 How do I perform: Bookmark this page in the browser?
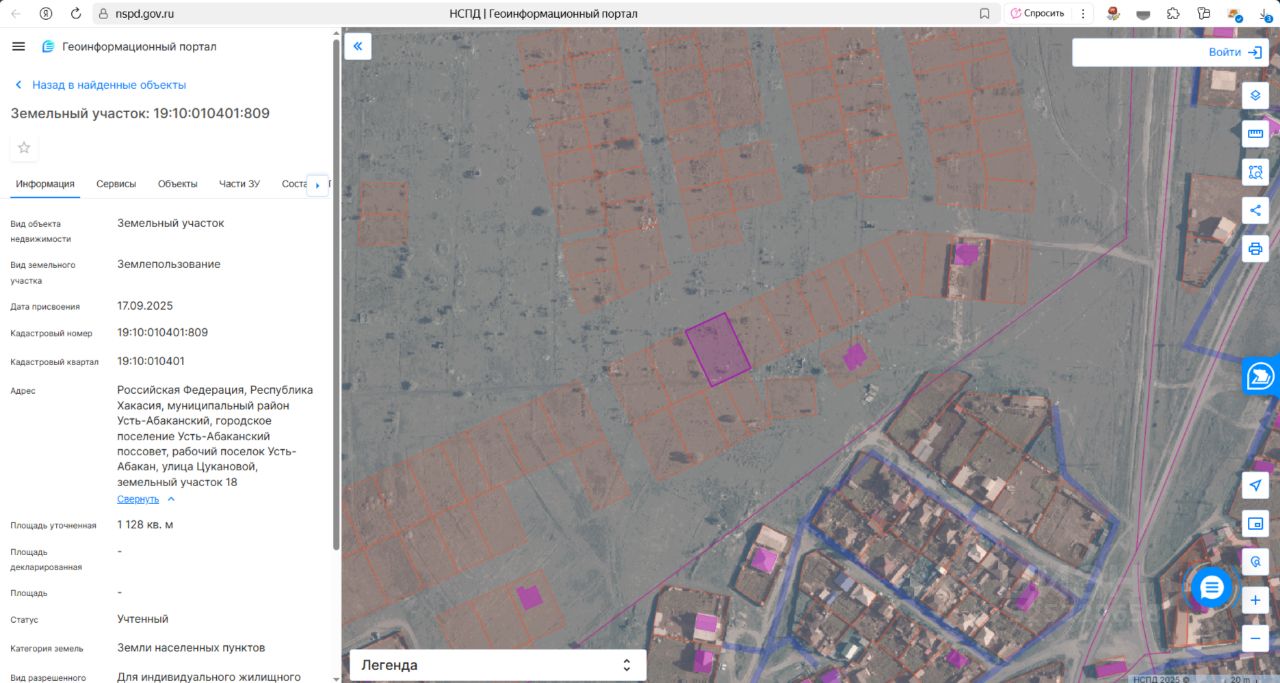985,14
